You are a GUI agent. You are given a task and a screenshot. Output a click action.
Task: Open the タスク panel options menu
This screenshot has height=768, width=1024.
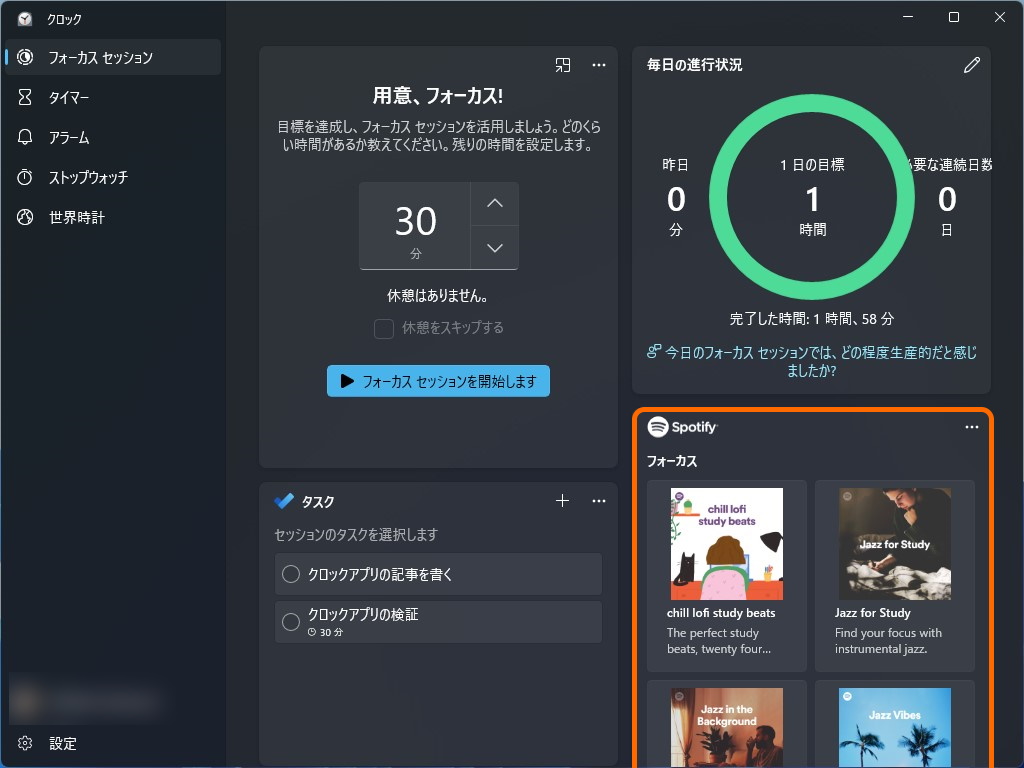[599, 501]
